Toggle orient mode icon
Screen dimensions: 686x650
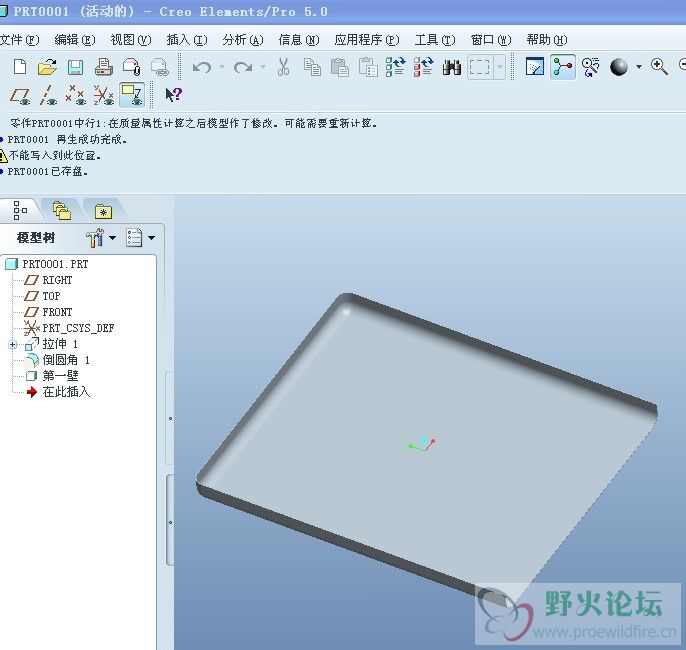[x=591, y=67]
